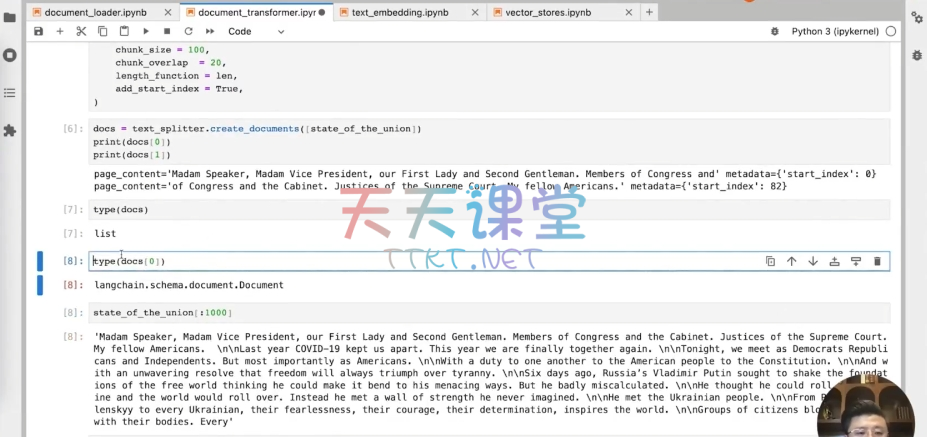
Task: Toggle the extension manager puzzle icon
Action: [x=10, y=130]
